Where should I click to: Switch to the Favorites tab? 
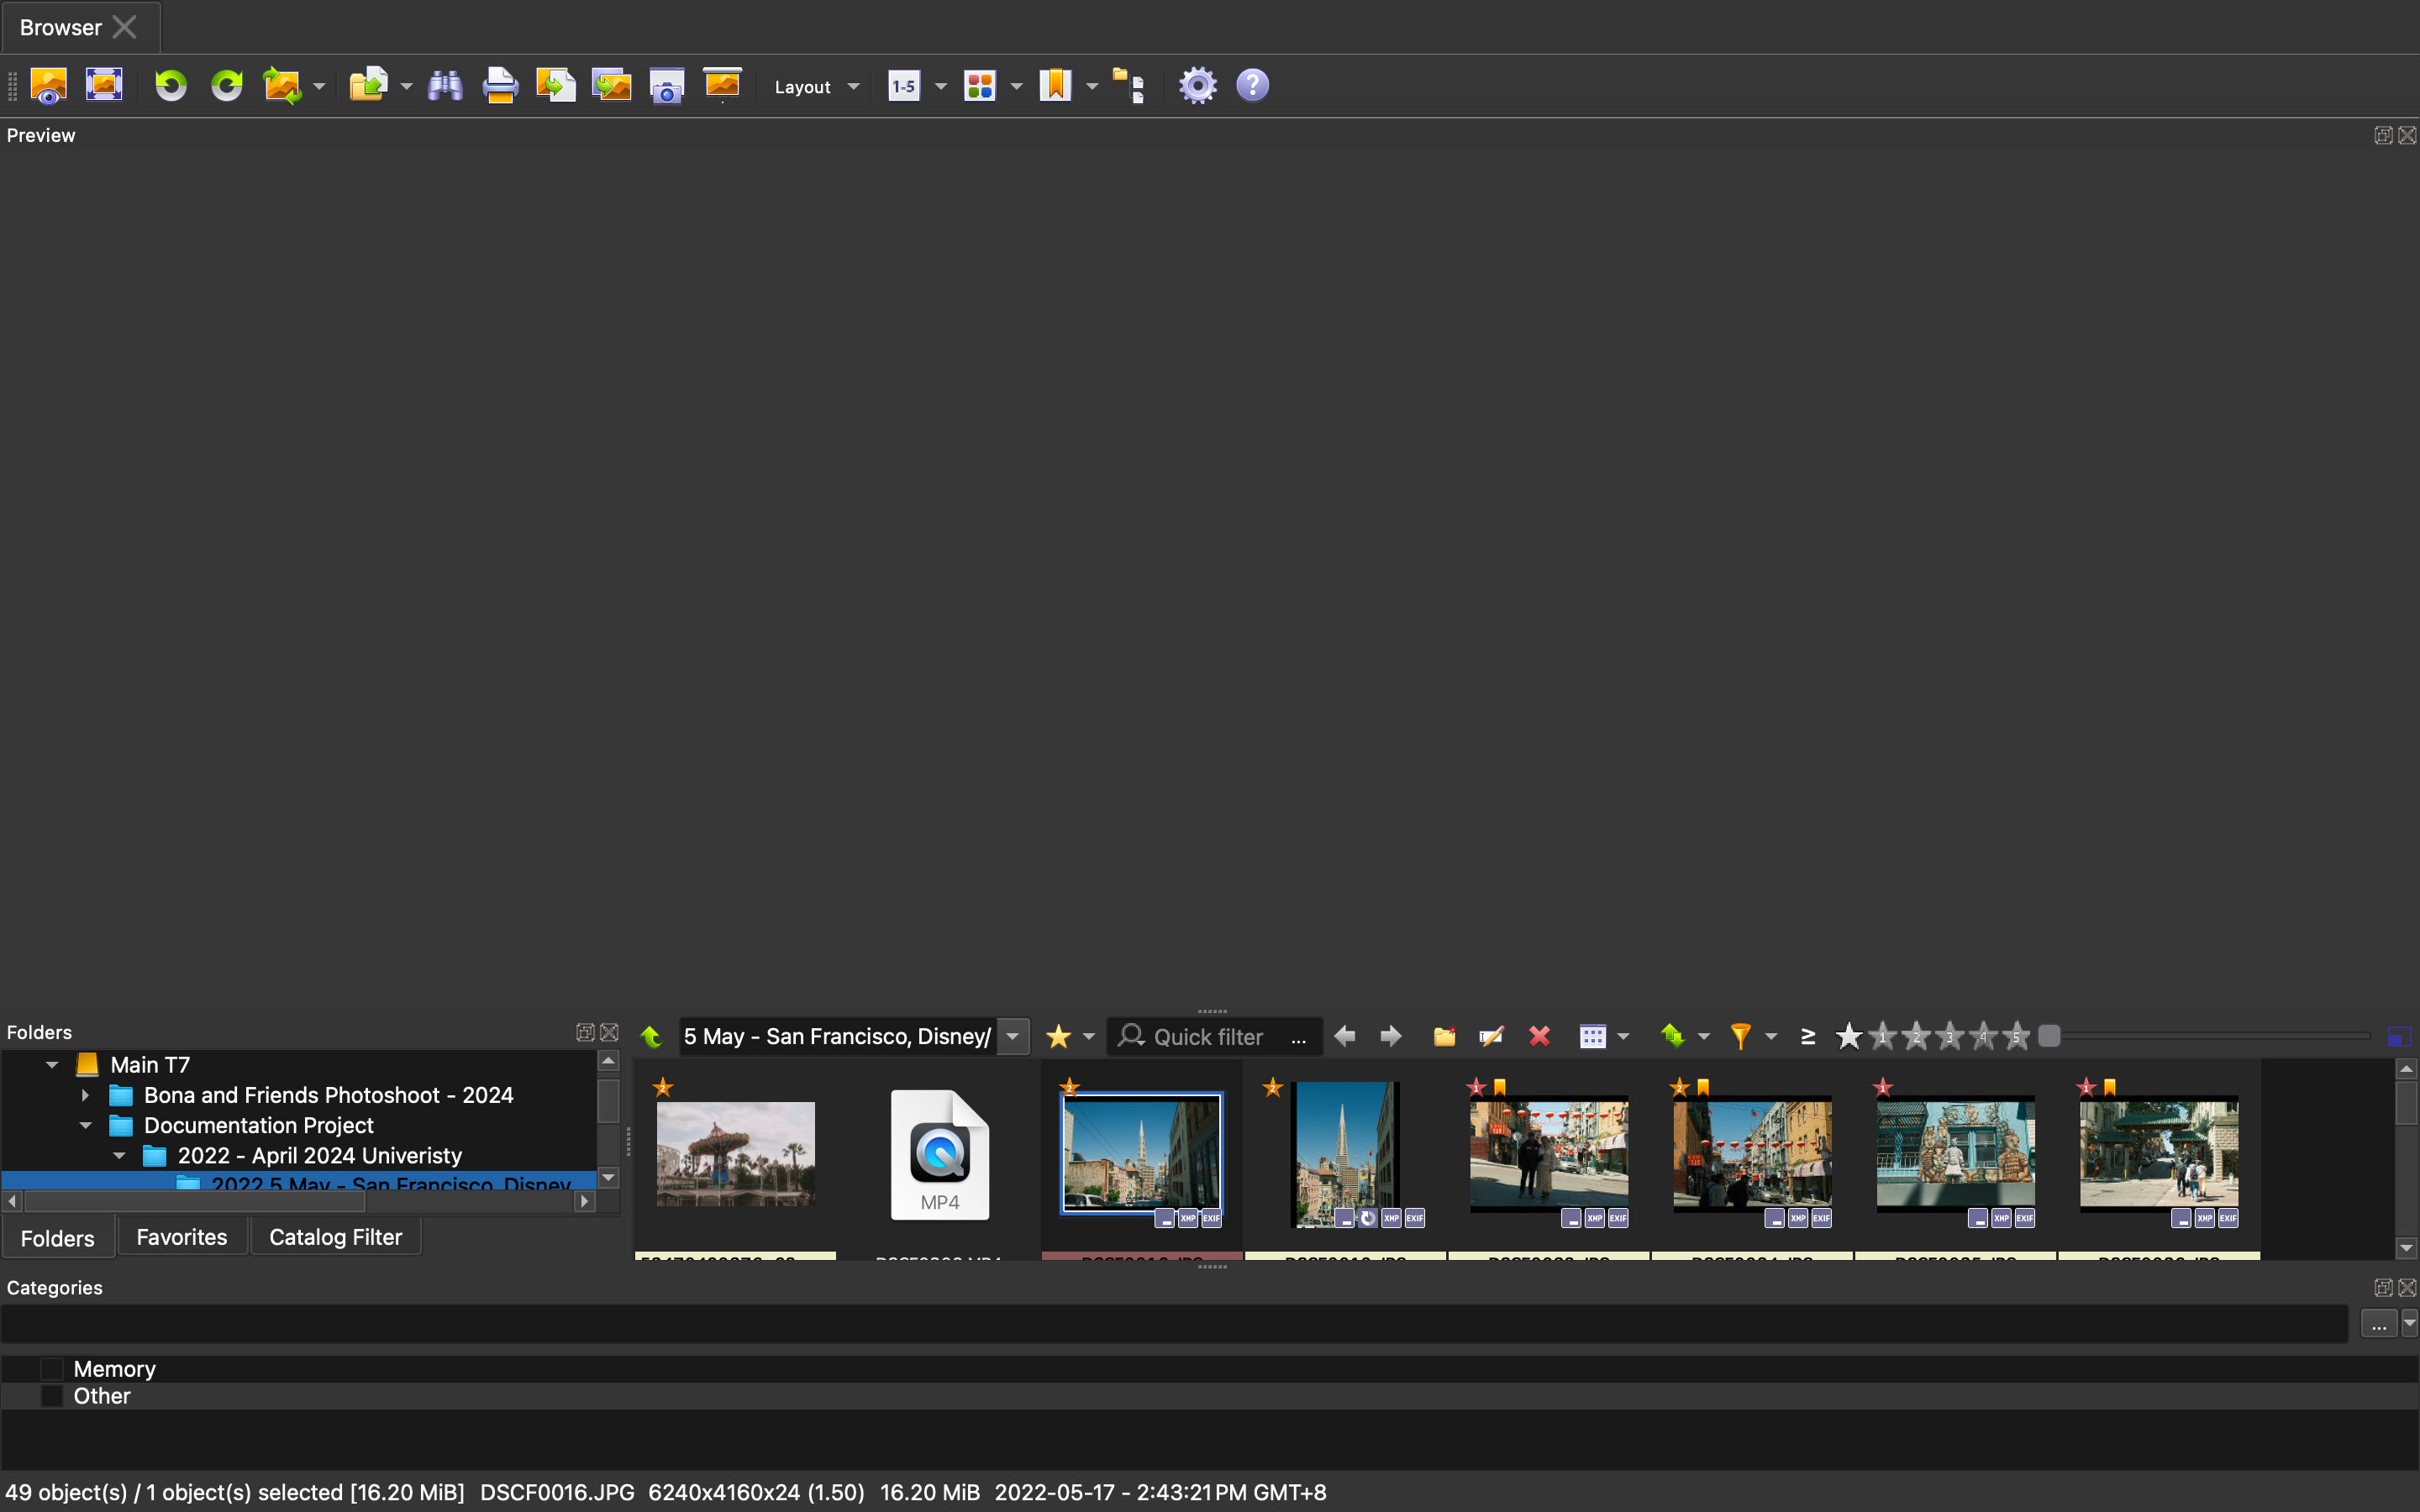pyautogui.click(x=182, y=1237)
